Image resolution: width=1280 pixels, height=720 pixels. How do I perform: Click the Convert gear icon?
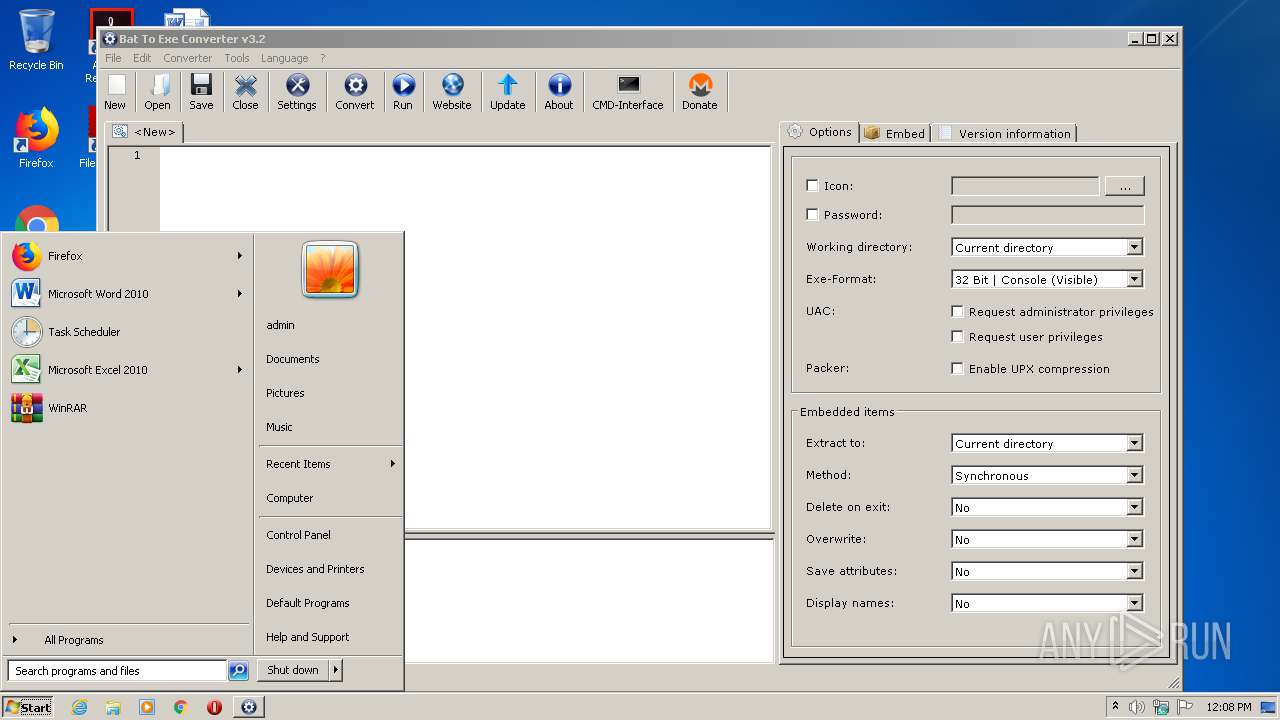coord(355,85)
